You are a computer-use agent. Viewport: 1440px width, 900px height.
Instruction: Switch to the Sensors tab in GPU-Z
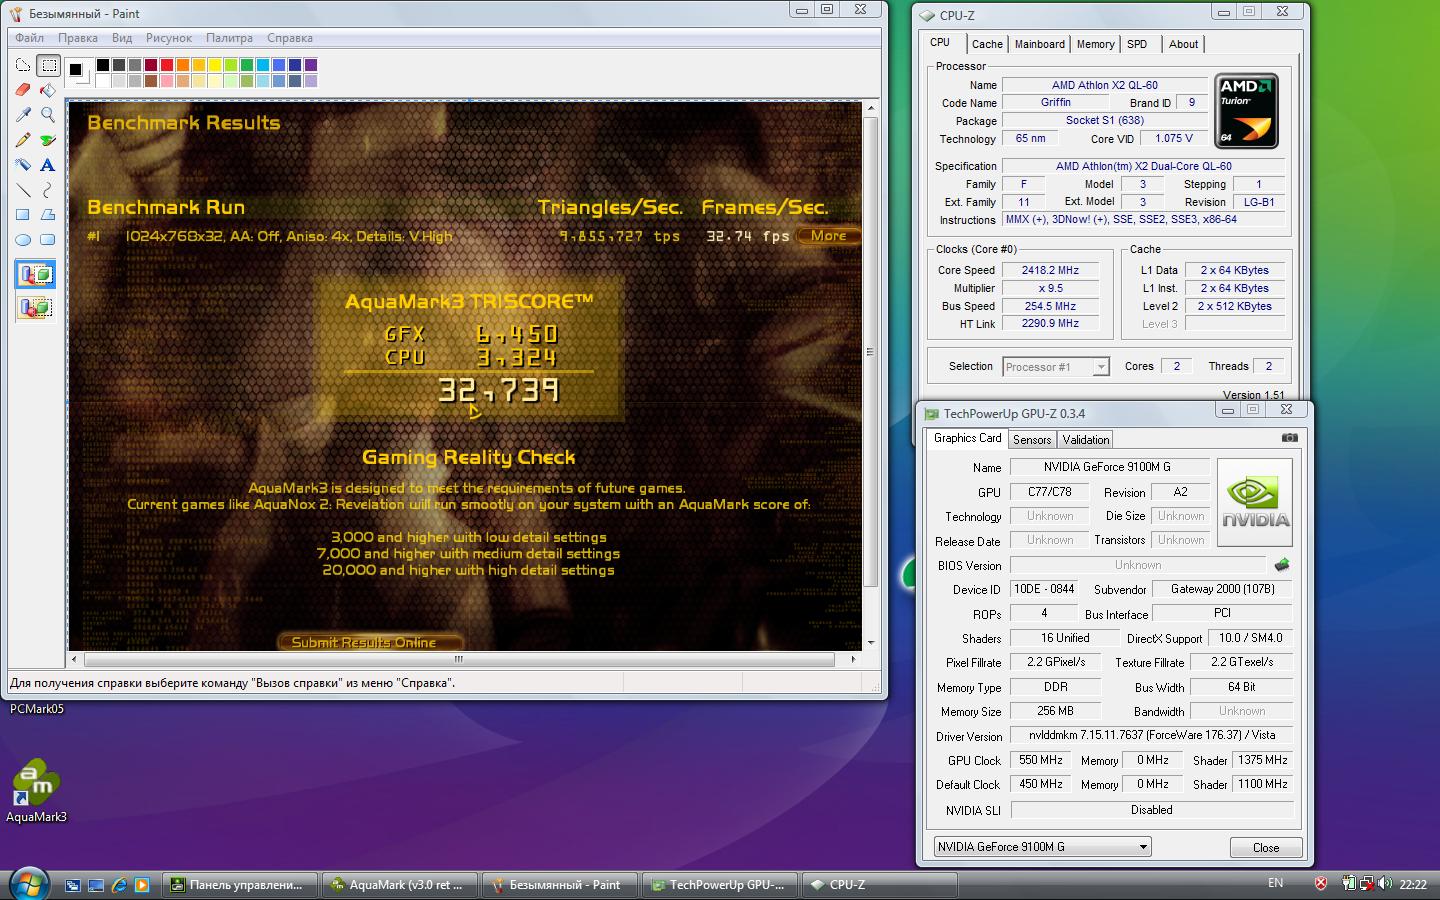(1032, 440)
